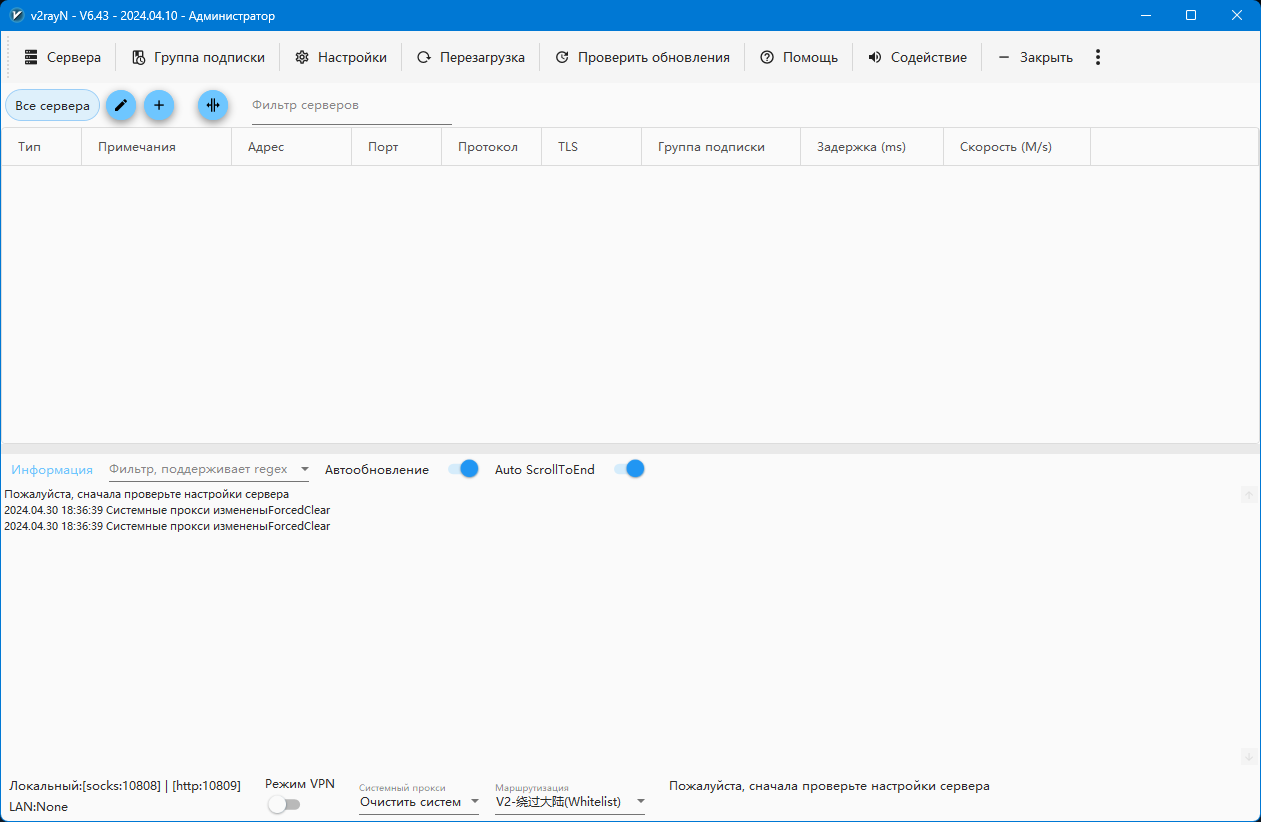The image size is (1261, 822).
Task: Open the Помощь menu
Action: coord(798,57)
